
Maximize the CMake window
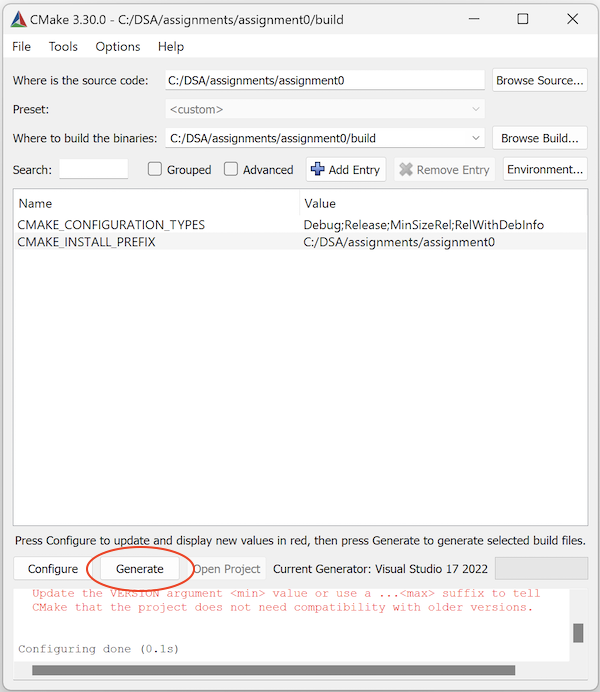[522, 19]
